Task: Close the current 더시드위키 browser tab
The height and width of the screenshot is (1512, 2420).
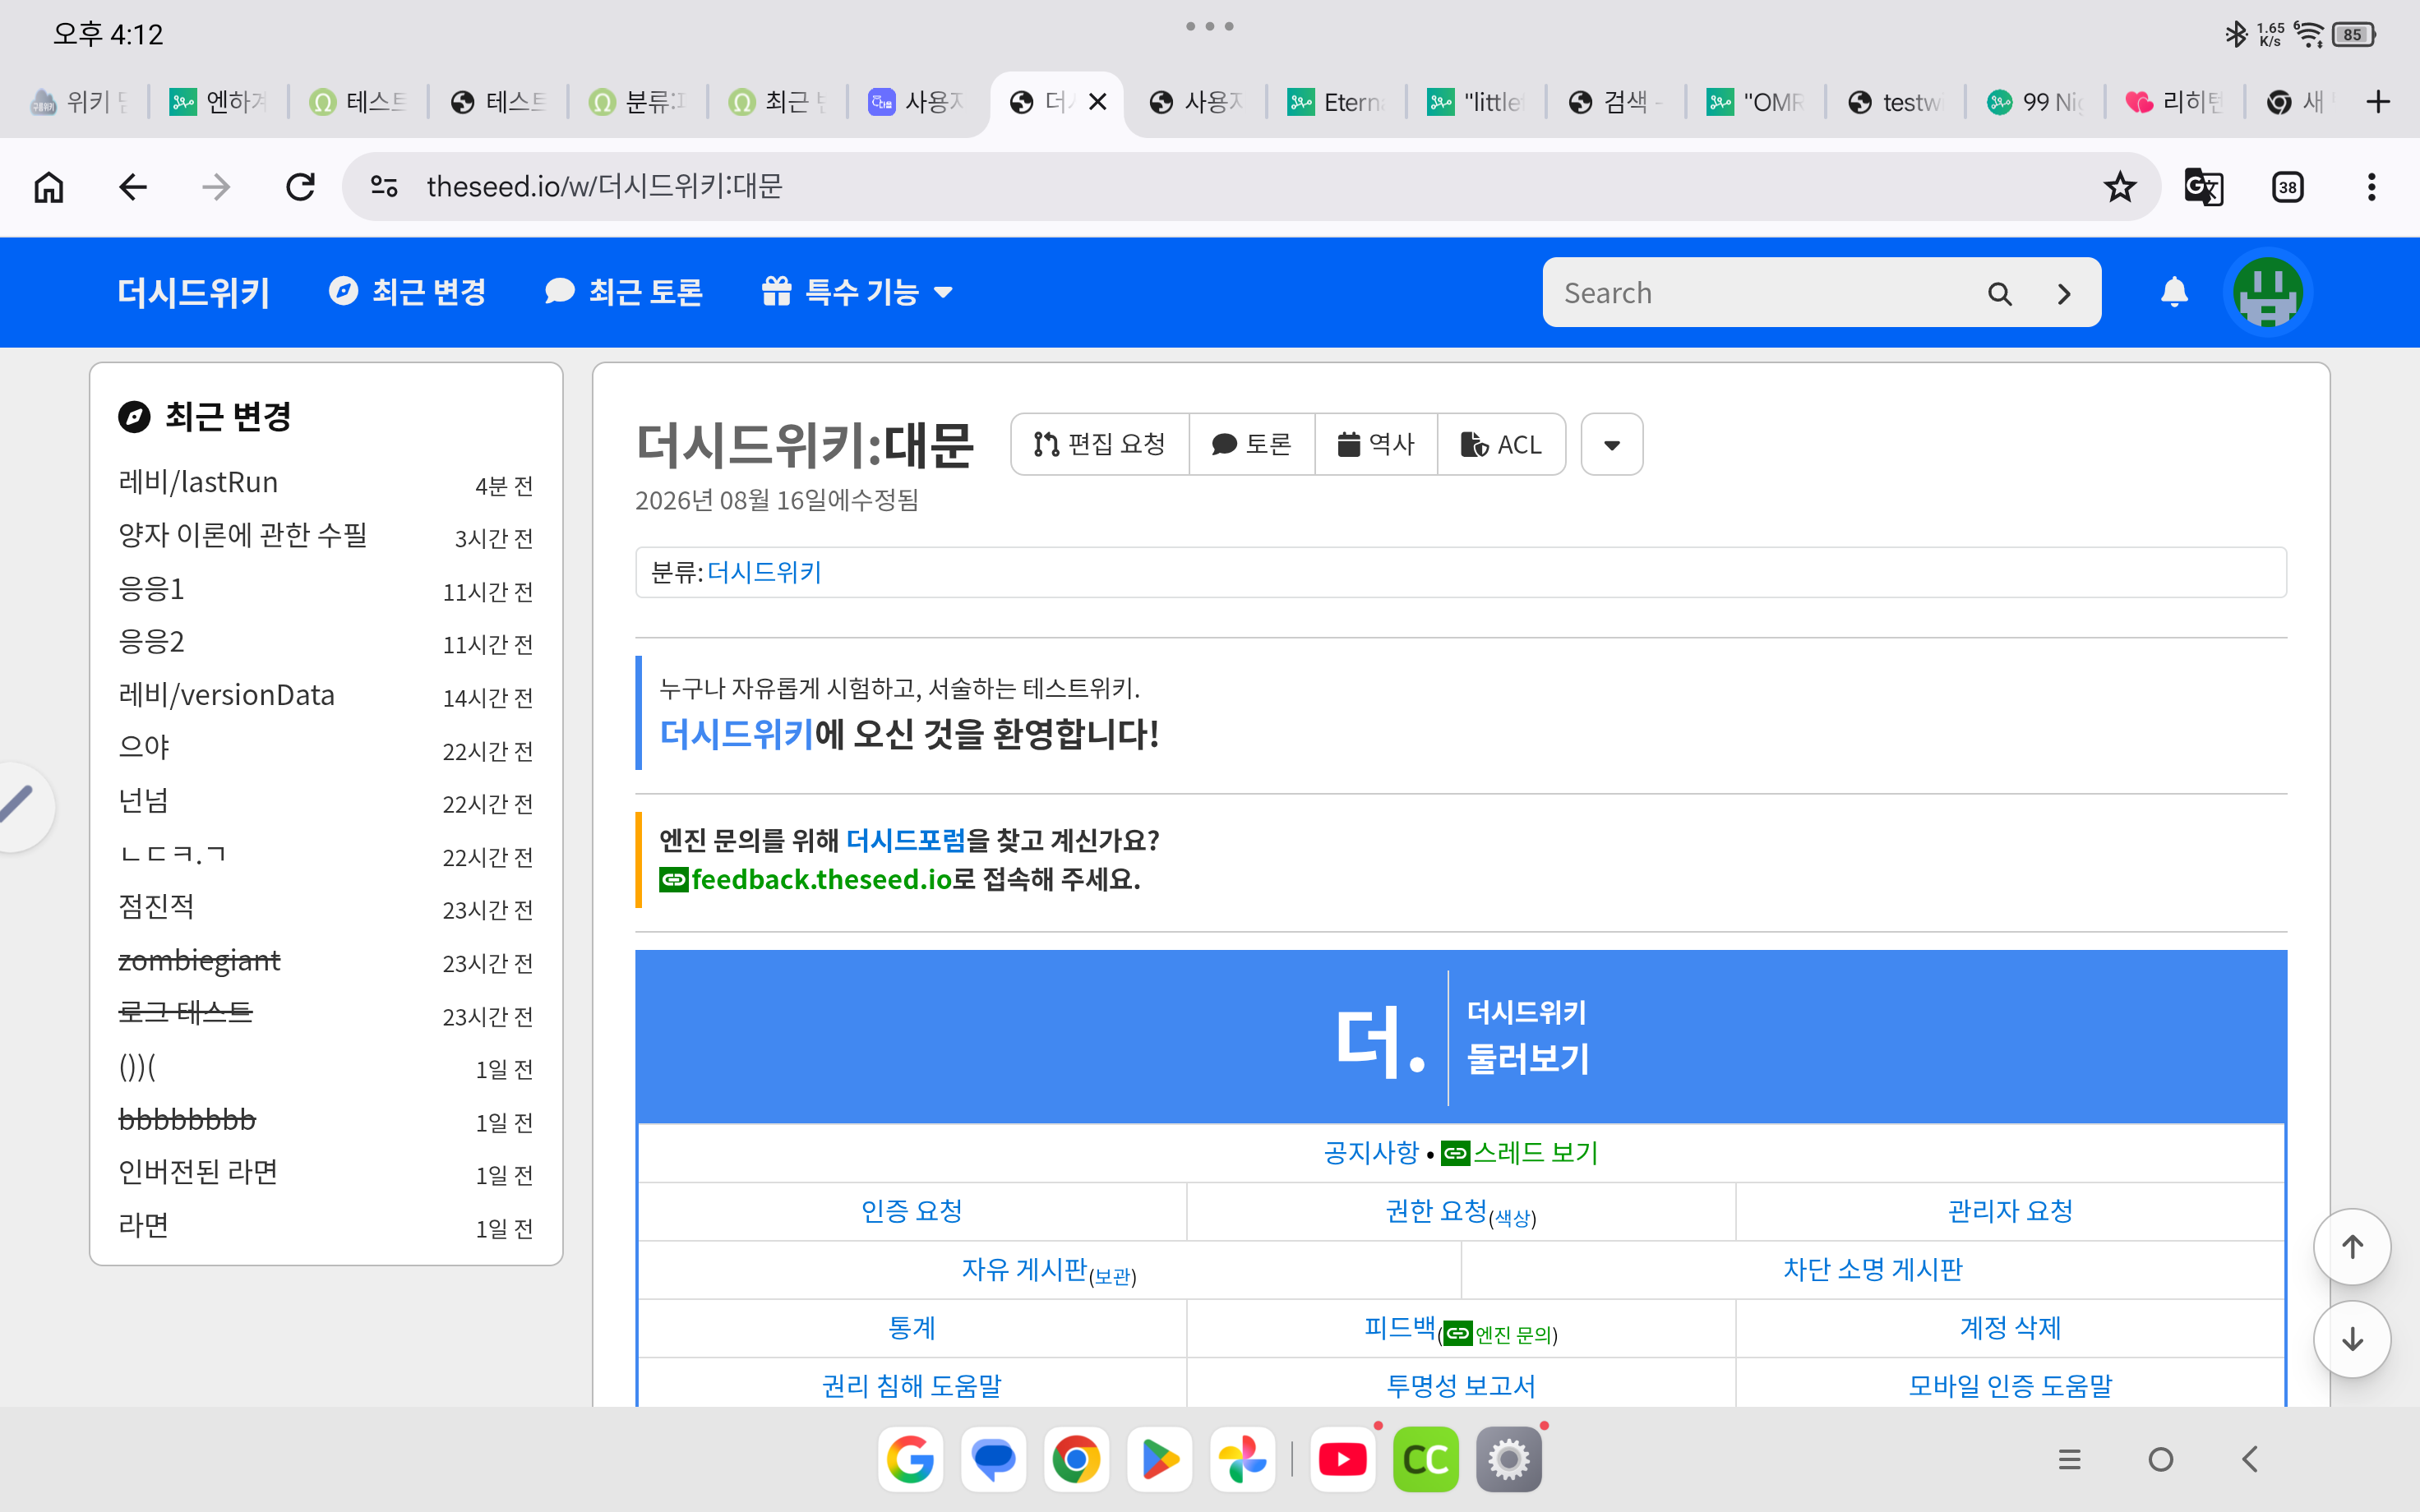Action: 1097,102
